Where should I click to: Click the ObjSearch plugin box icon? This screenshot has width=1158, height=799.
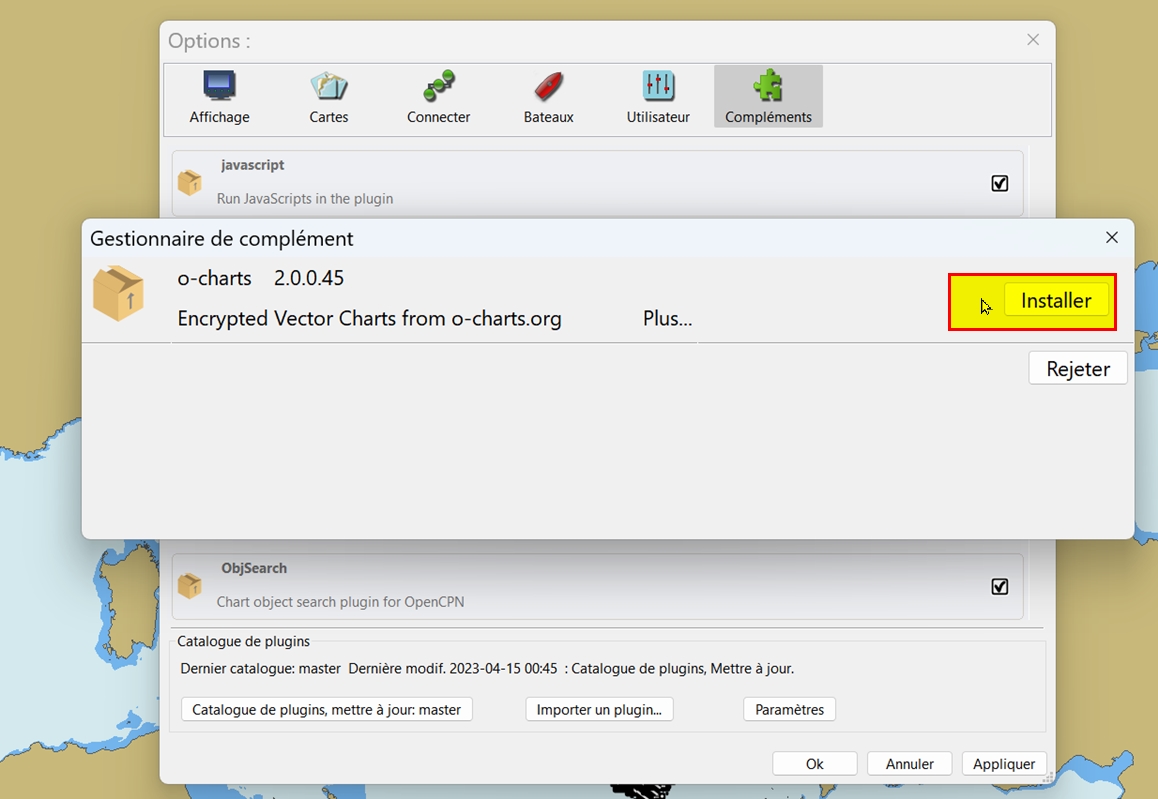pyautogui.click(x=190, y=586)
